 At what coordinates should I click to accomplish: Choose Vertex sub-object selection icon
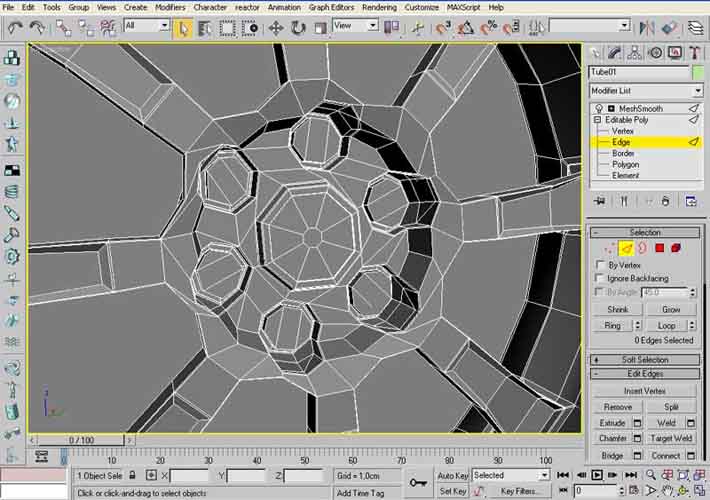tap(611, 247)
